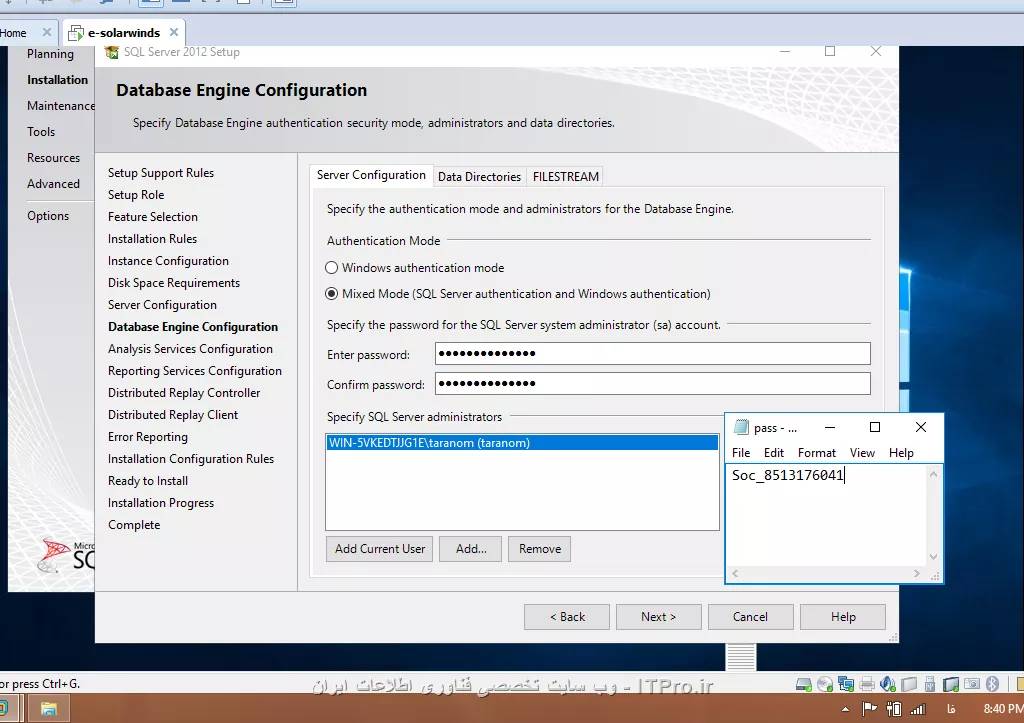
Task: Go to previous step with < Back
Action: (567, 617)
